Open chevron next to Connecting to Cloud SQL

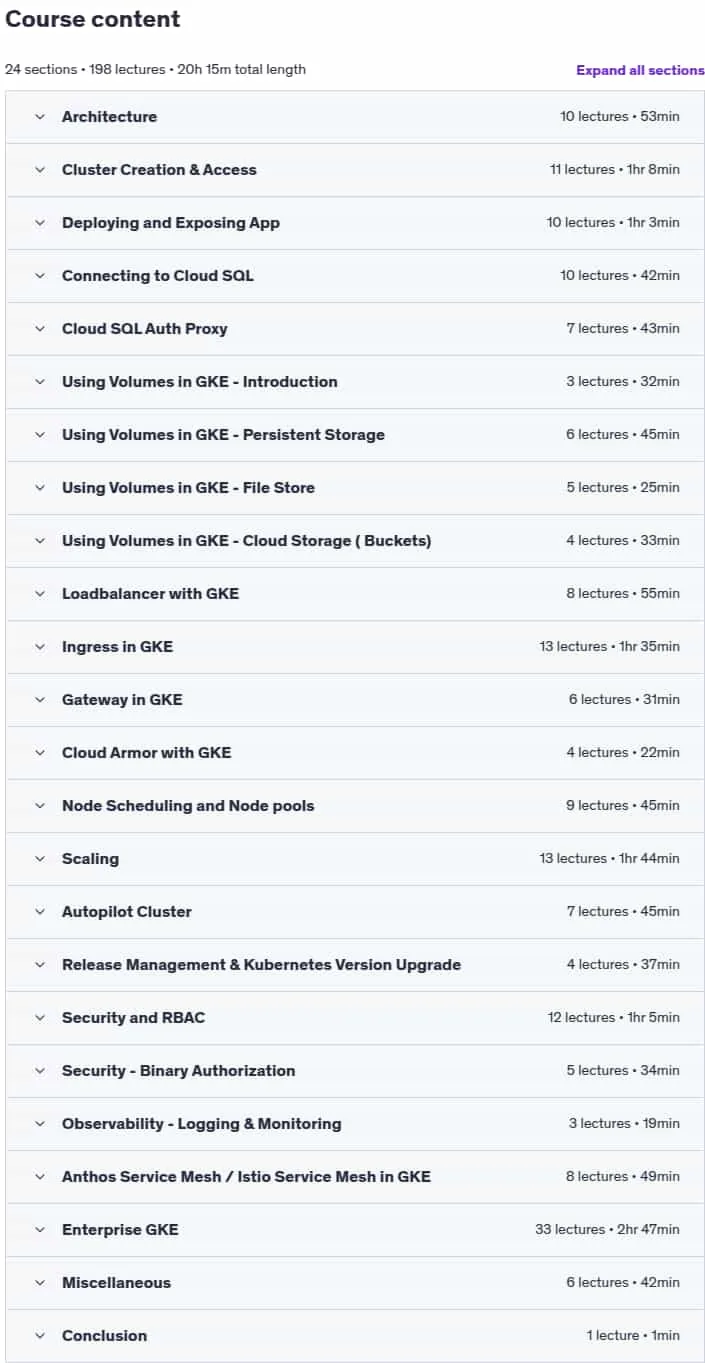click(x=40, y=276)
